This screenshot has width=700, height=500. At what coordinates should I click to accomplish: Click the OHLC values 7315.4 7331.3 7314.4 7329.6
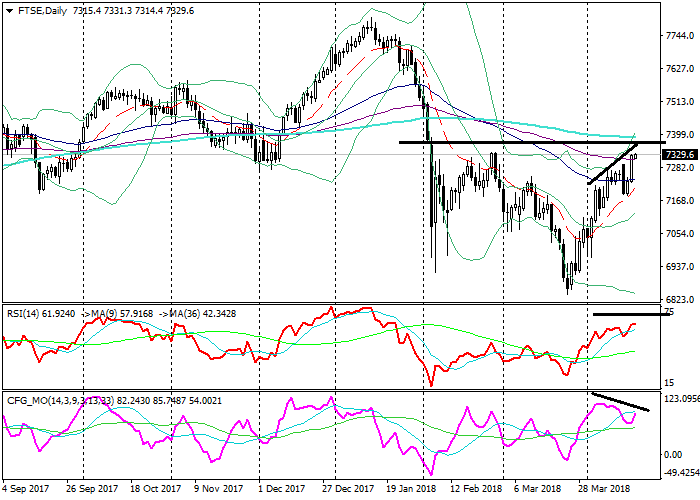[x=133, y=11]
